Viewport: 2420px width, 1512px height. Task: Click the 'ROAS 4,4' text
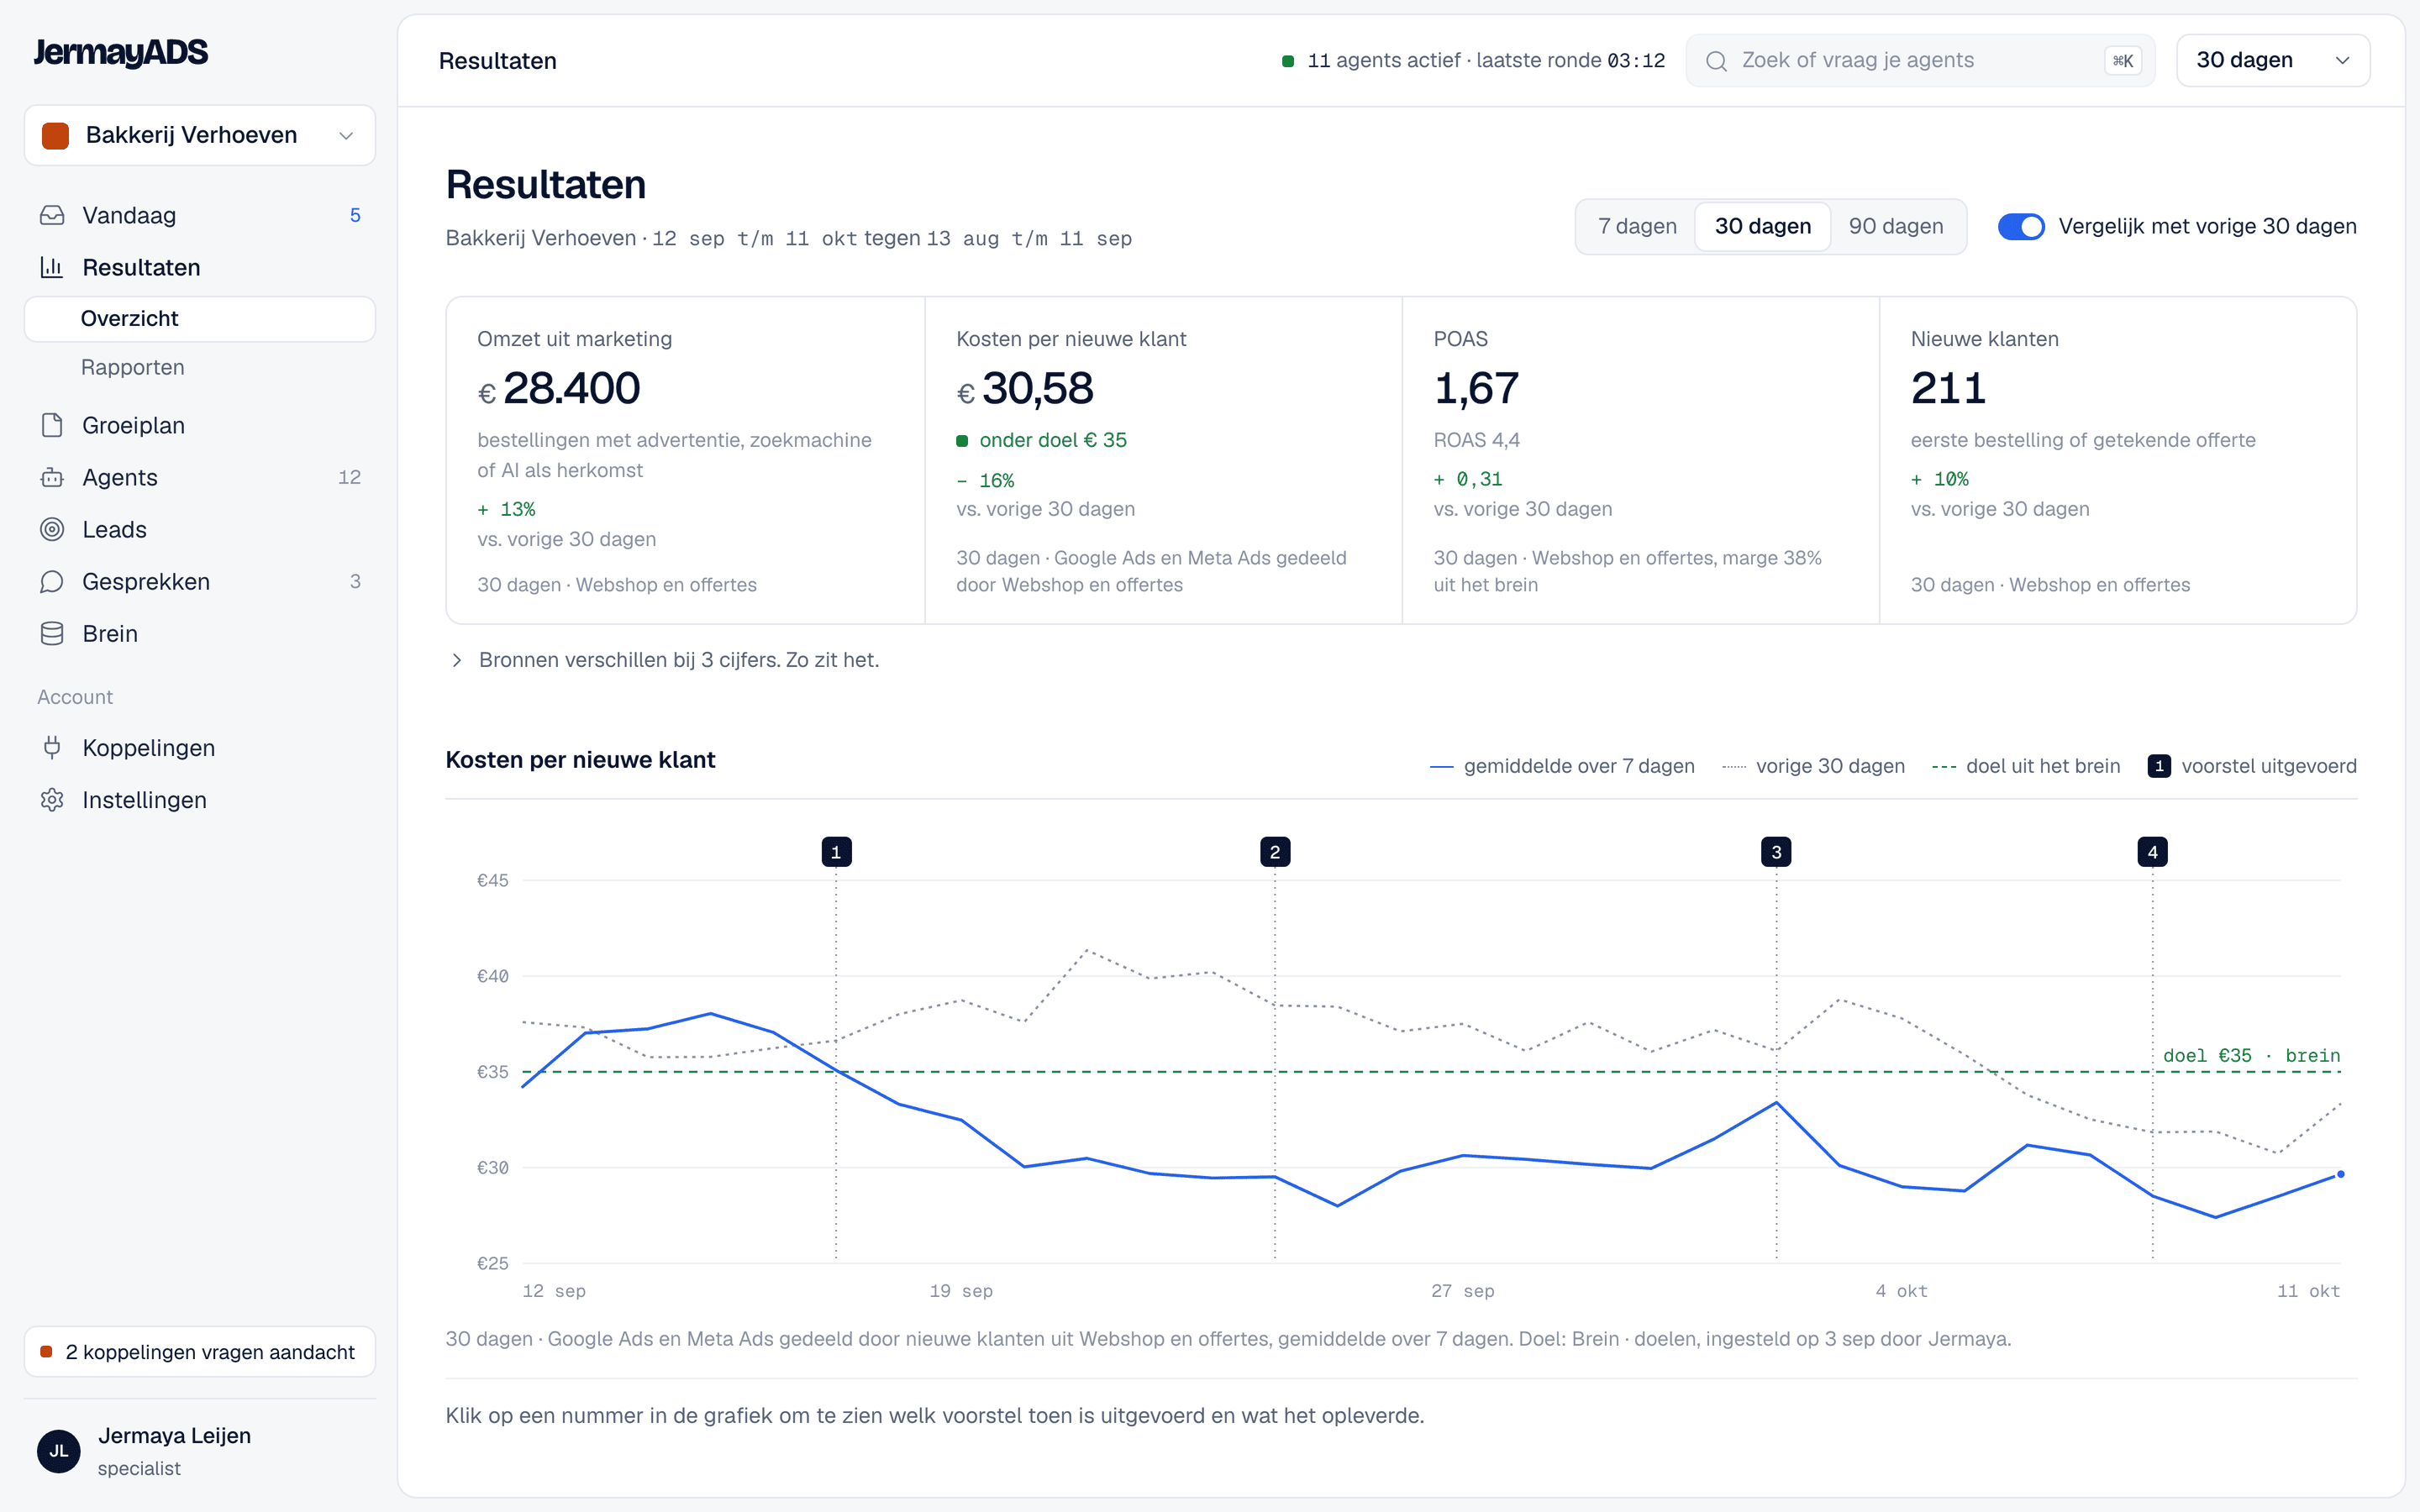1477,440
